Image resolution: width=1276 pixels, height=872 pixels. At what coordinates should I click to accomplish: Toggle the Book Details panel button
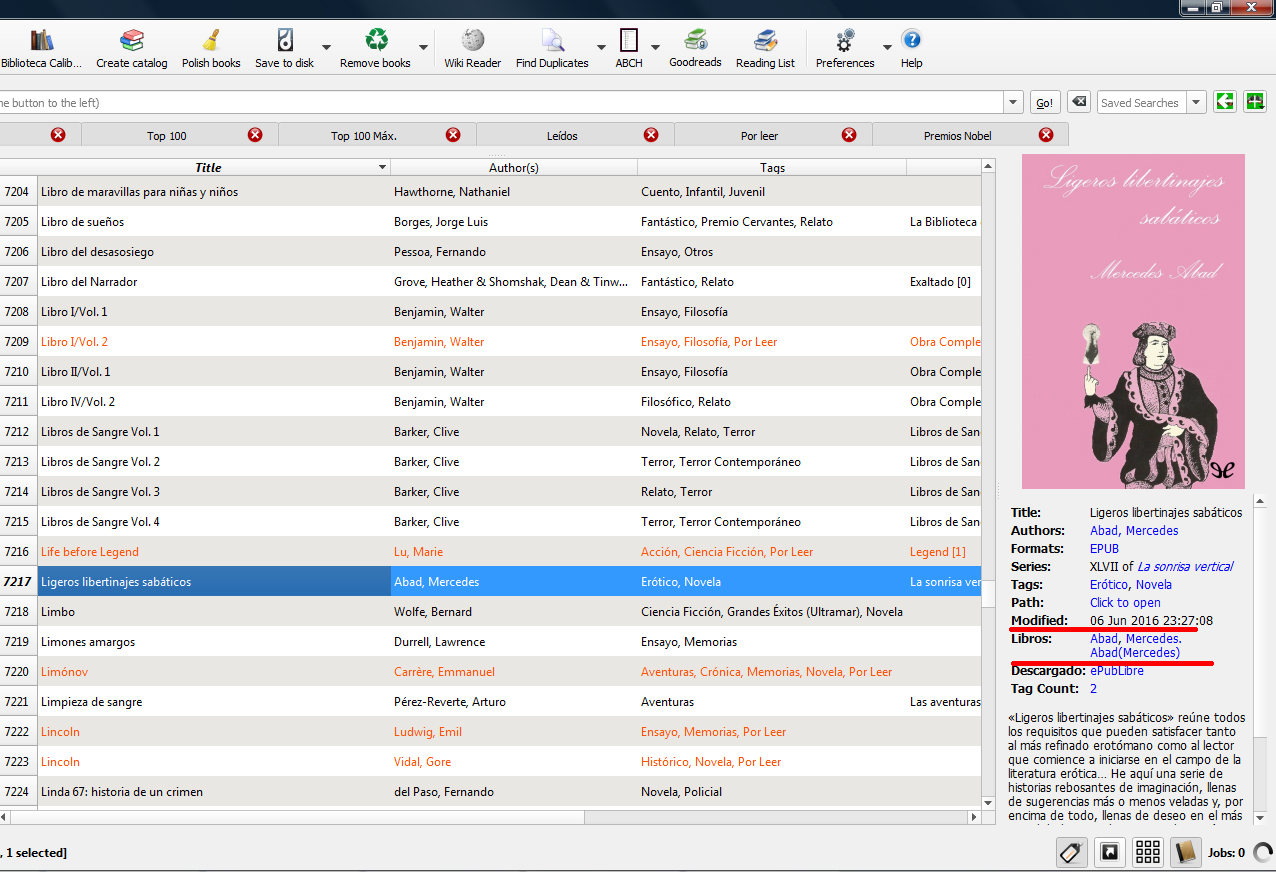[1185, 853]
